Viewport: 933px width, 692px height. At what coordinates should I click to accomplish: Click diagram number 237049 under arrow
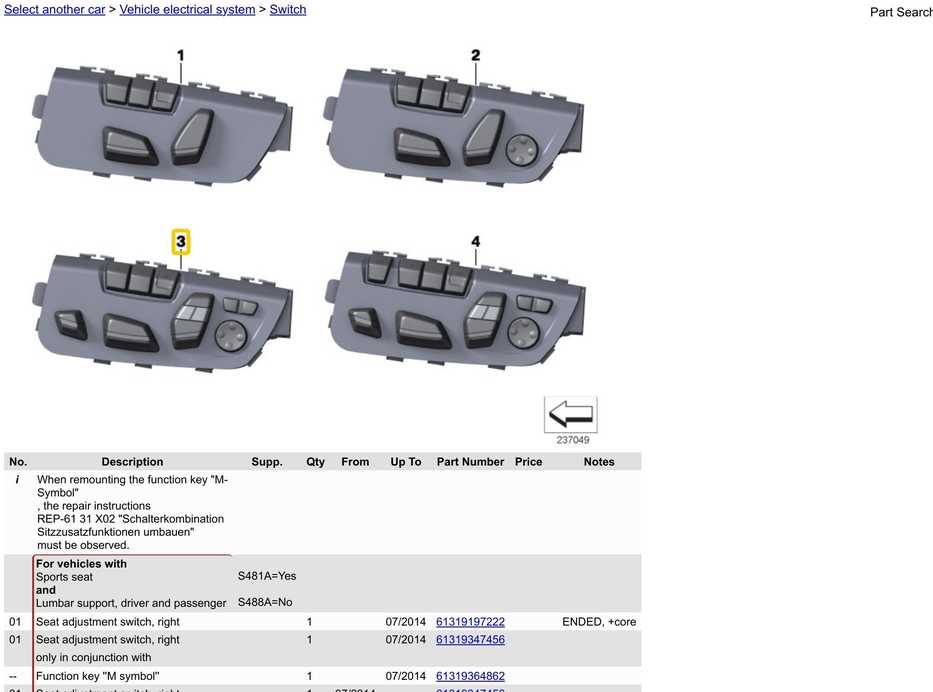tap(572, 440)
